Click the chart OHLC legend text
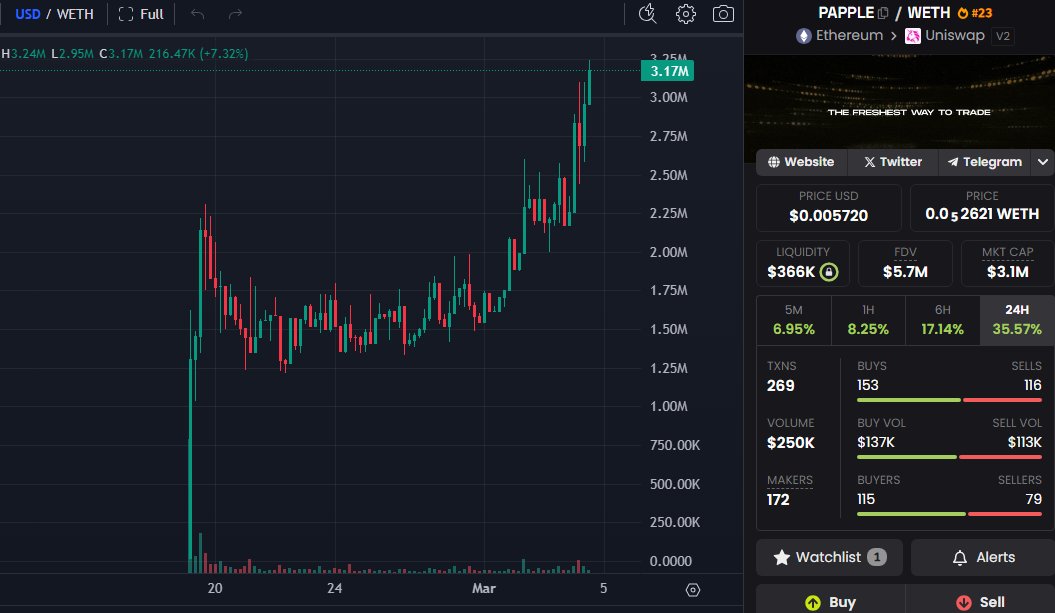 [124, 54]
